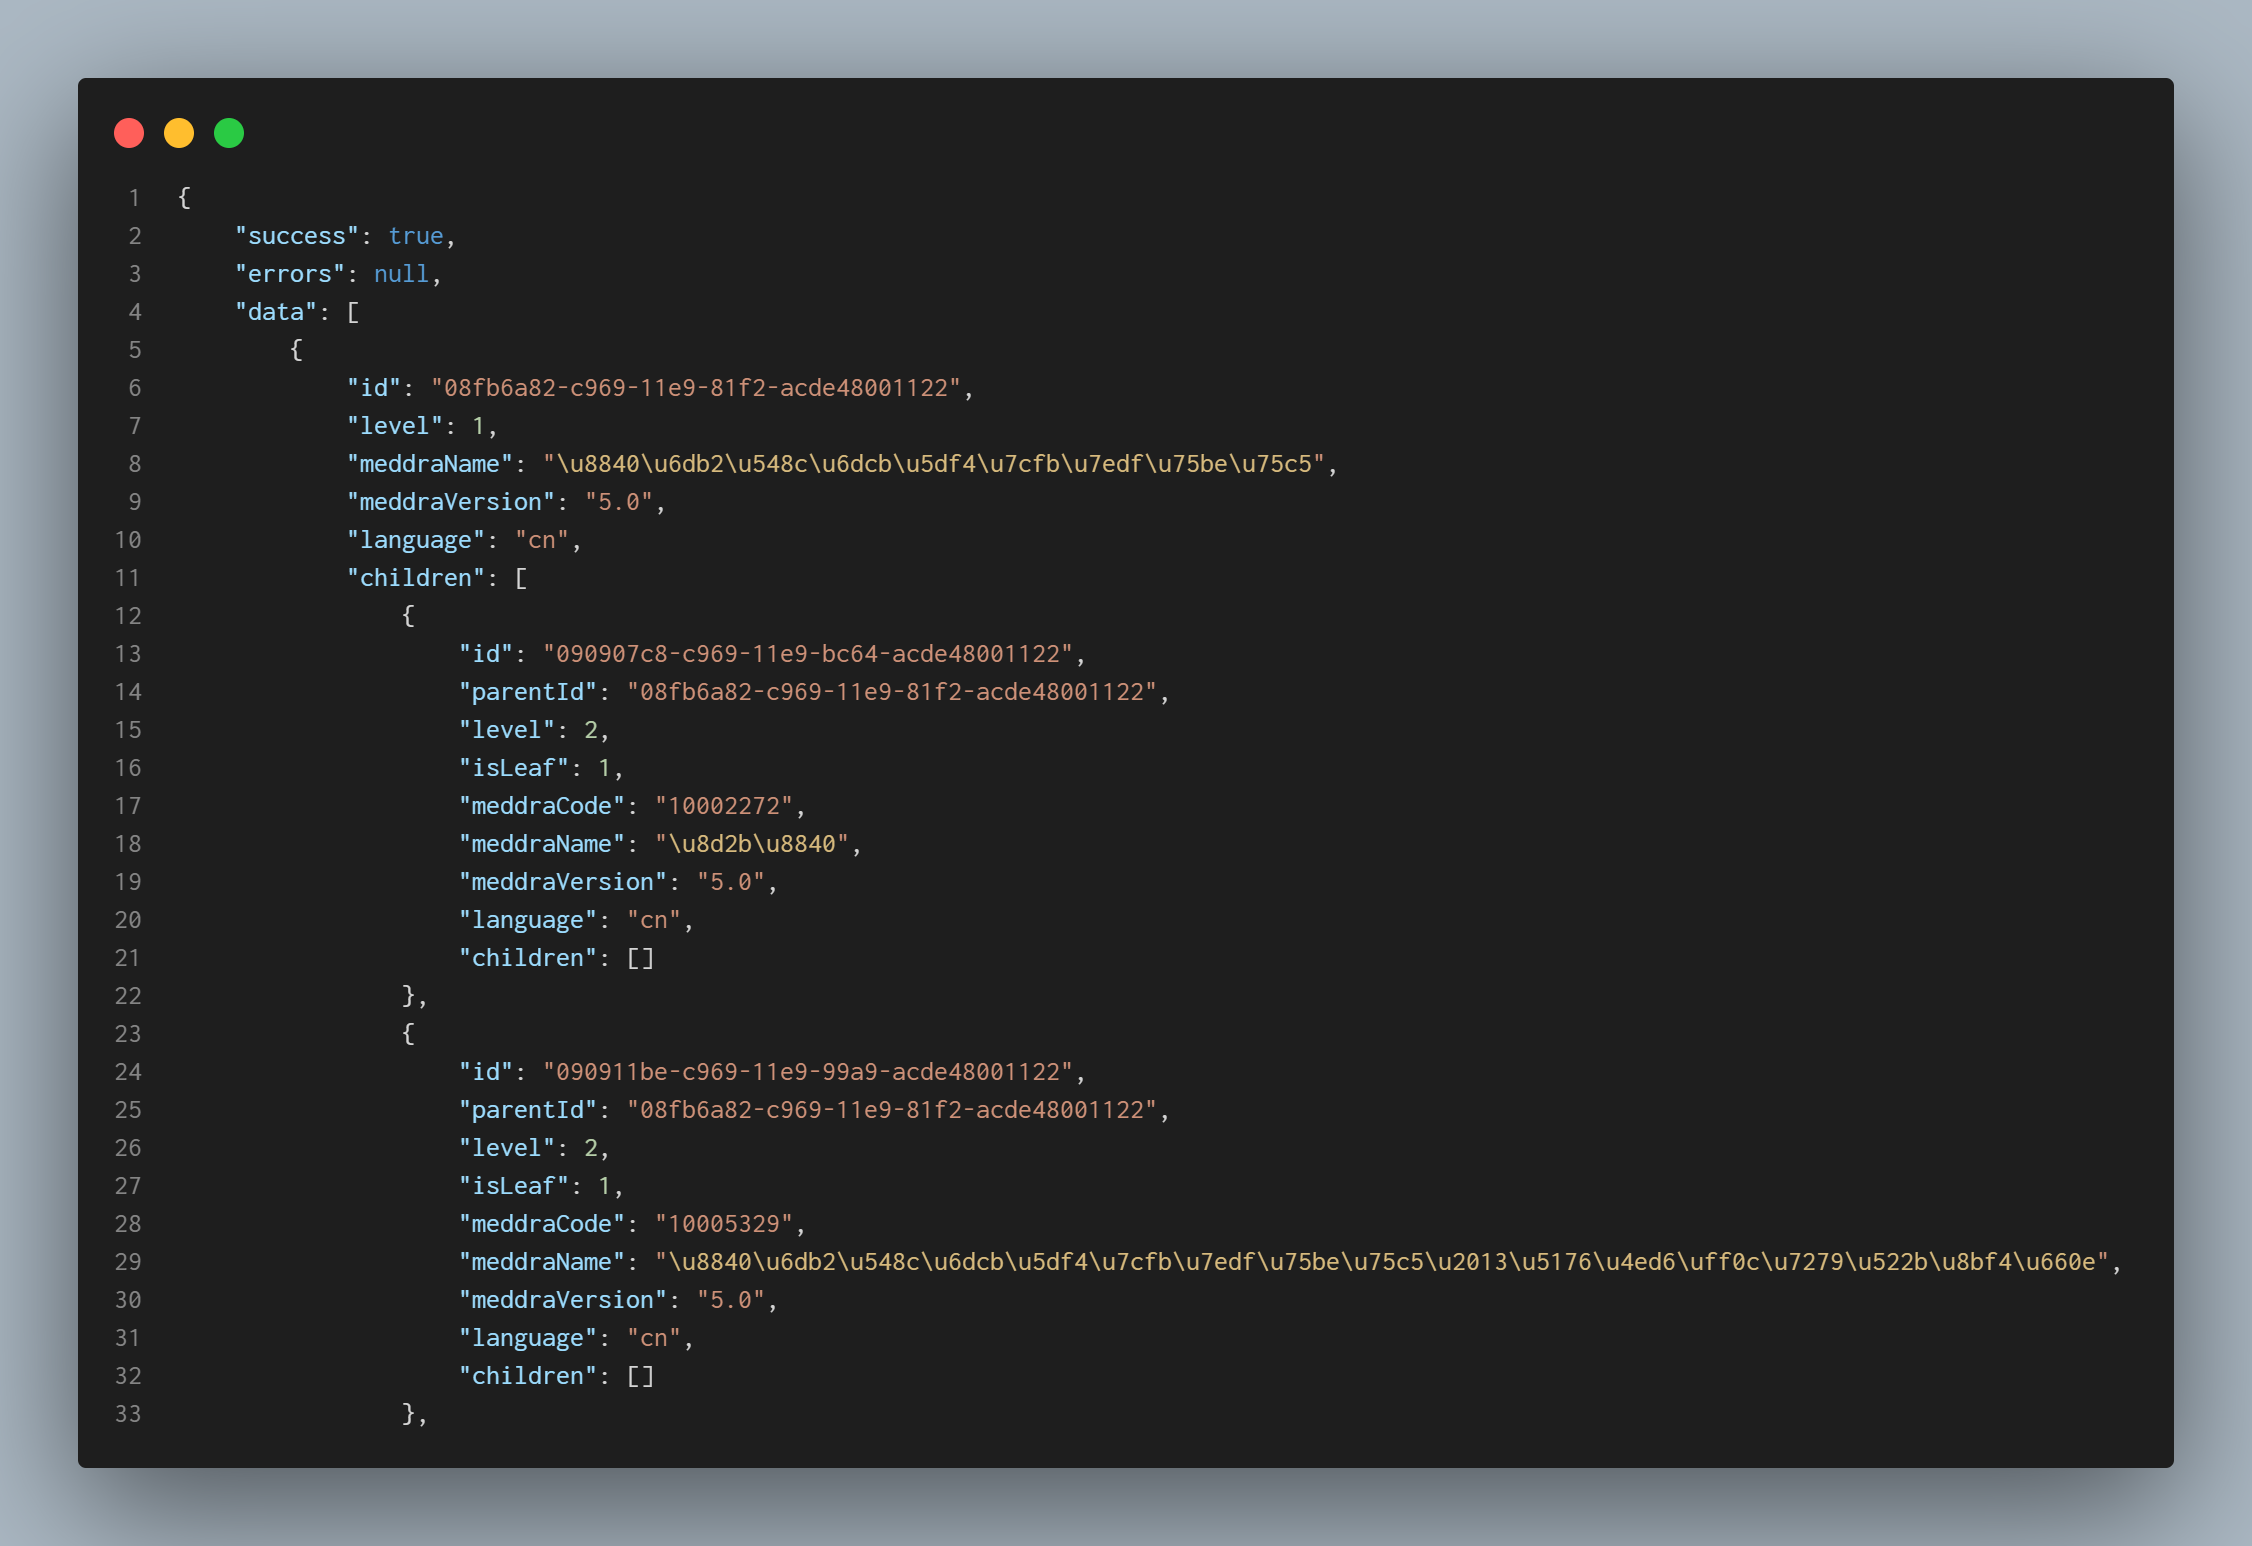Image resolution: width=2252 pixels, height=1546 pixels.
Task: Click the parentId value on line 25
Action: [x=892, y=1110]
